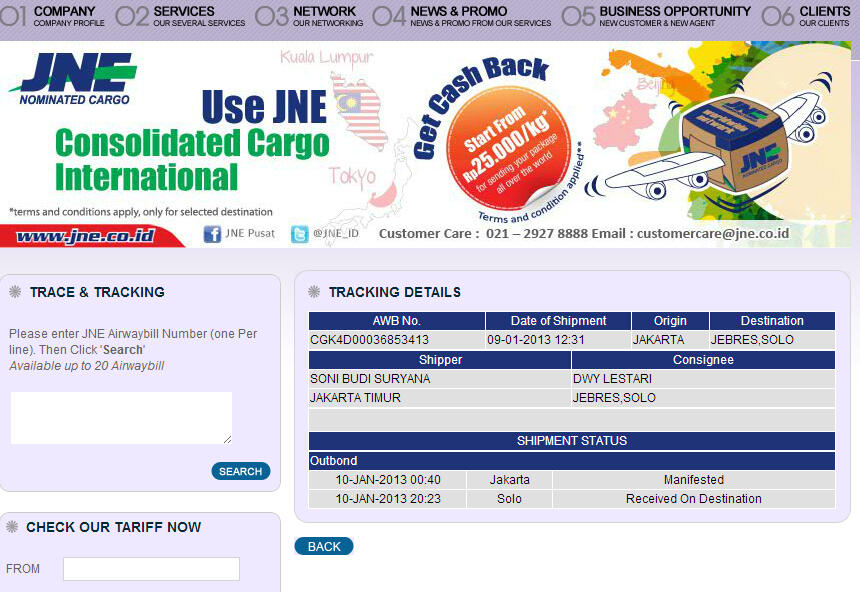Click the Consignee column header

click(703, 360)
